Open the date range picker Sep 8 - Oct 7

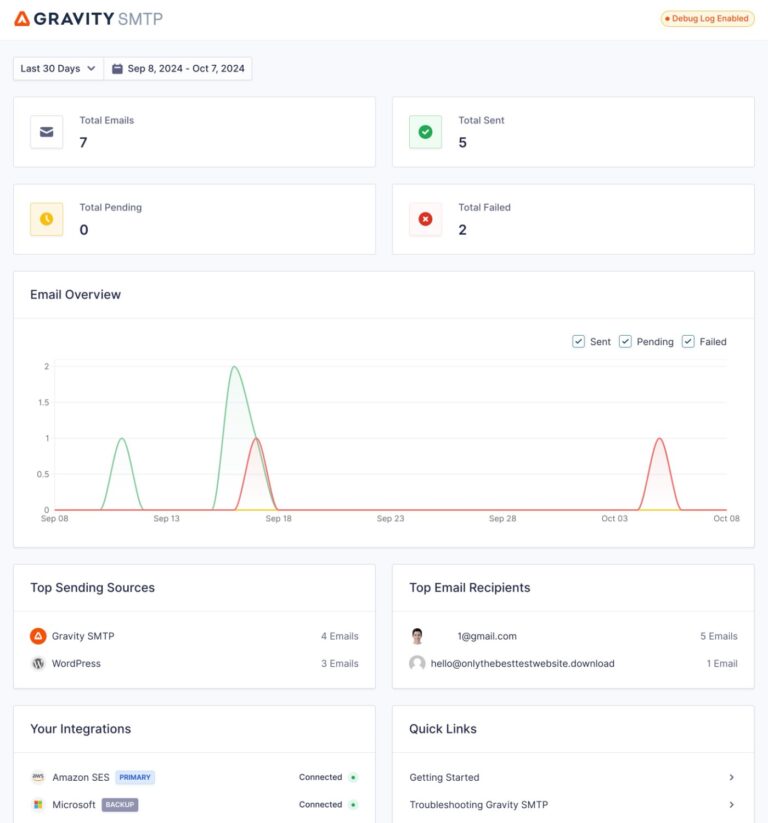click(x=178, y=69)
